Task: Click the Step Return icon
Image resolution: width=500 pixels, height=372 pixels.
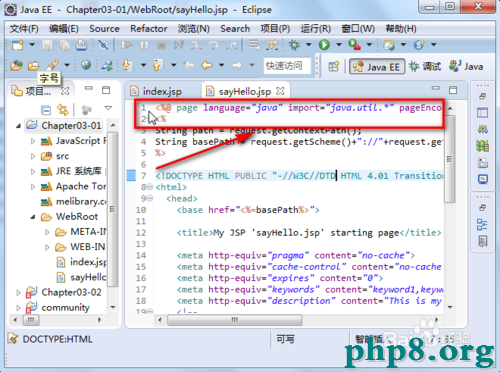Action: click(x=231, y=45)
